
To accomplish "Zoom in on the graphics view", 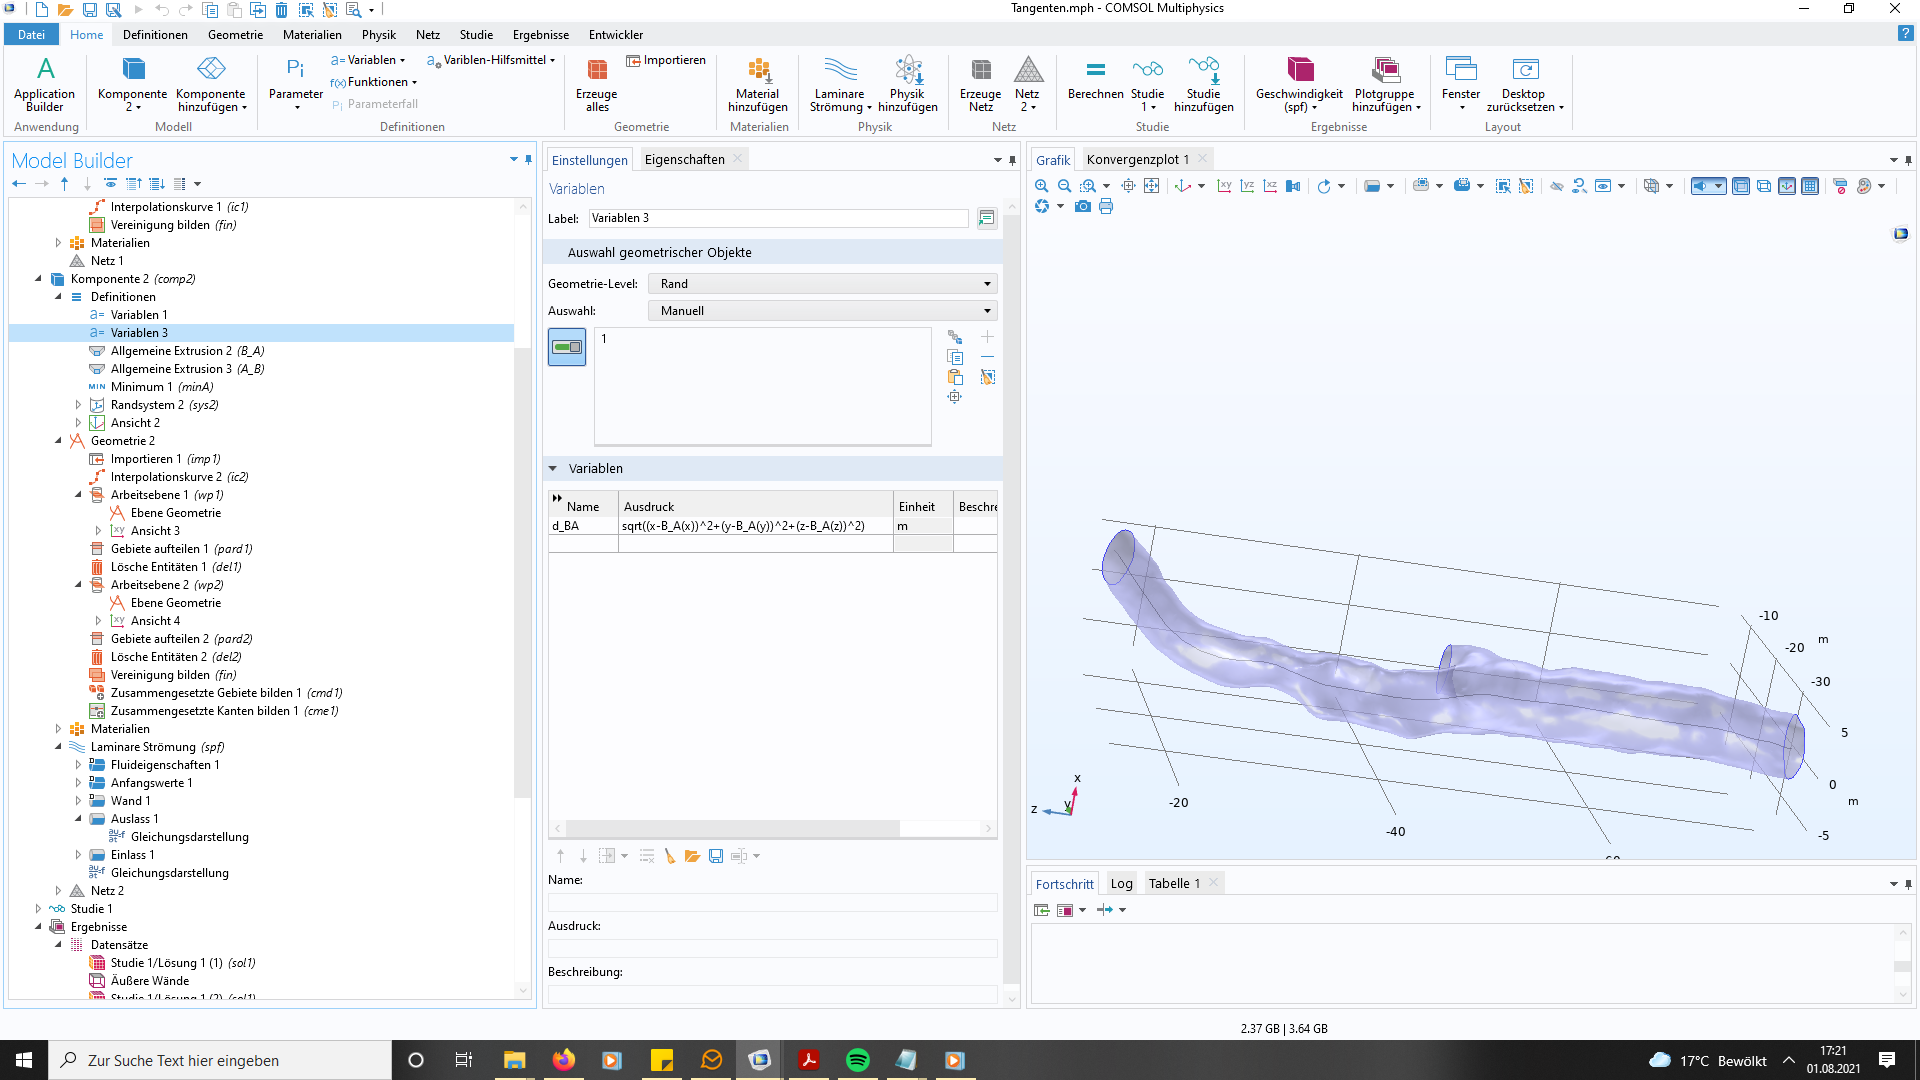I will 1041,186.
